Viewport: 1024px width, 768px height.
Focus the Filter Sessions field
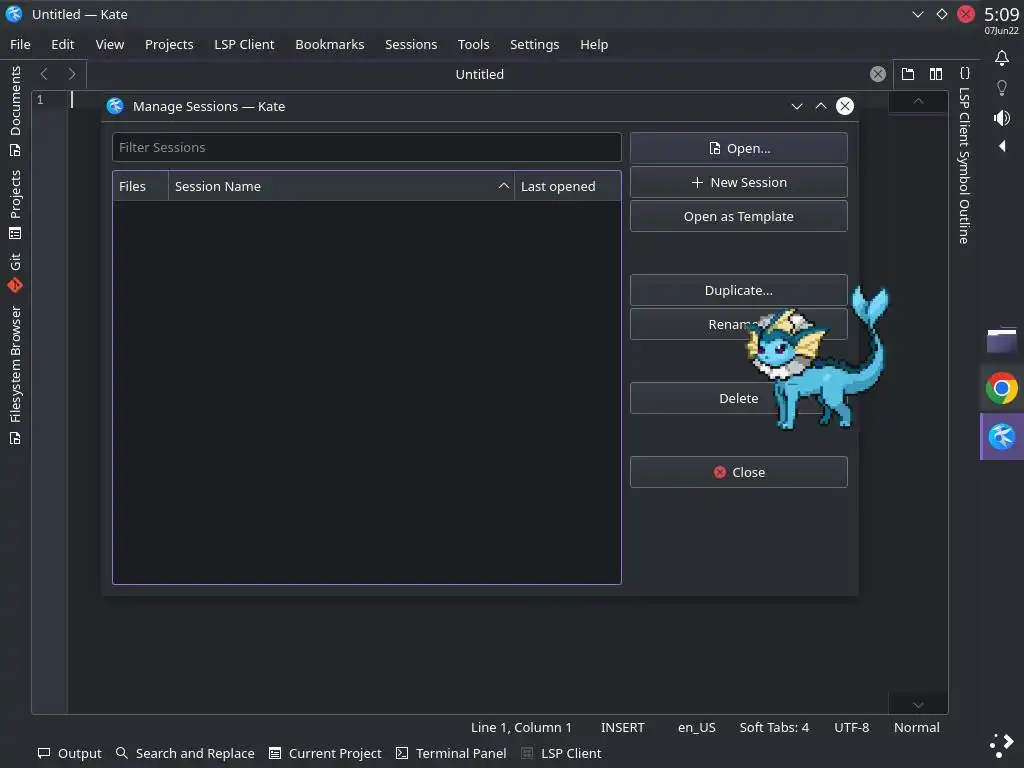pos(366,148)
